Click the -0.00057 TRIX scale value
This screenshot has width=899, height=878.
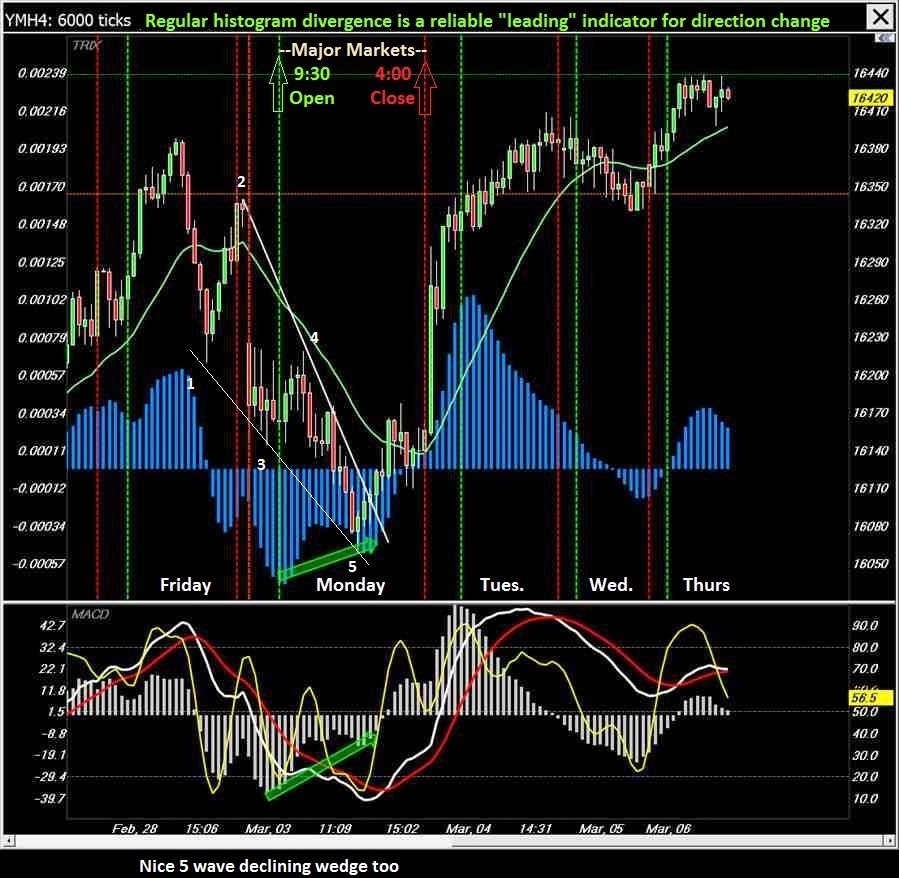coord(39,564)
